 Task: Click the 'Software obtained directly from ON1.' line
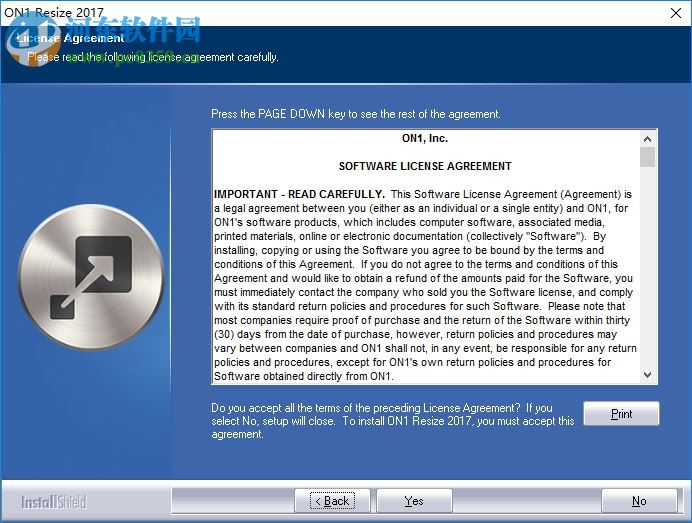point(304,376)
